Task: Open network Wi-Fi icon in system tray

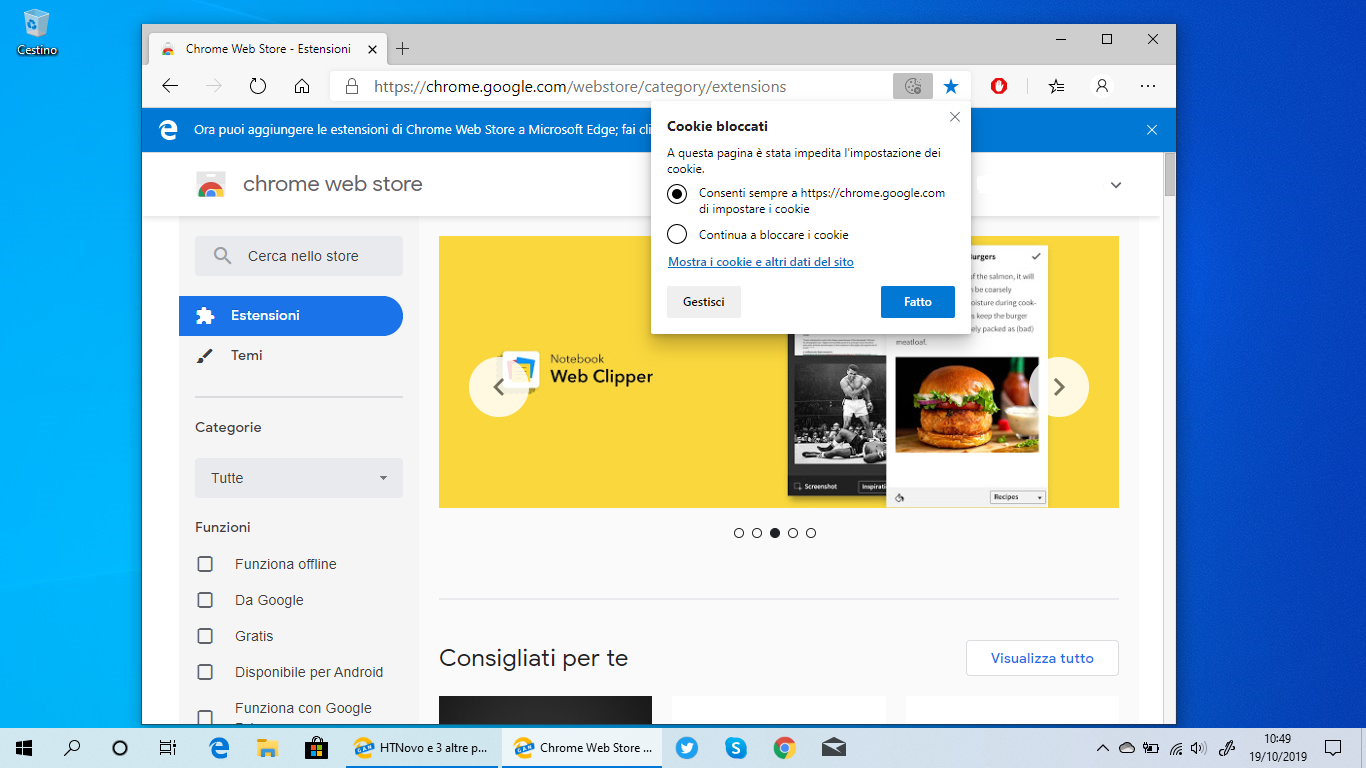Action: pyautogui.click(x=1176, y=747)
